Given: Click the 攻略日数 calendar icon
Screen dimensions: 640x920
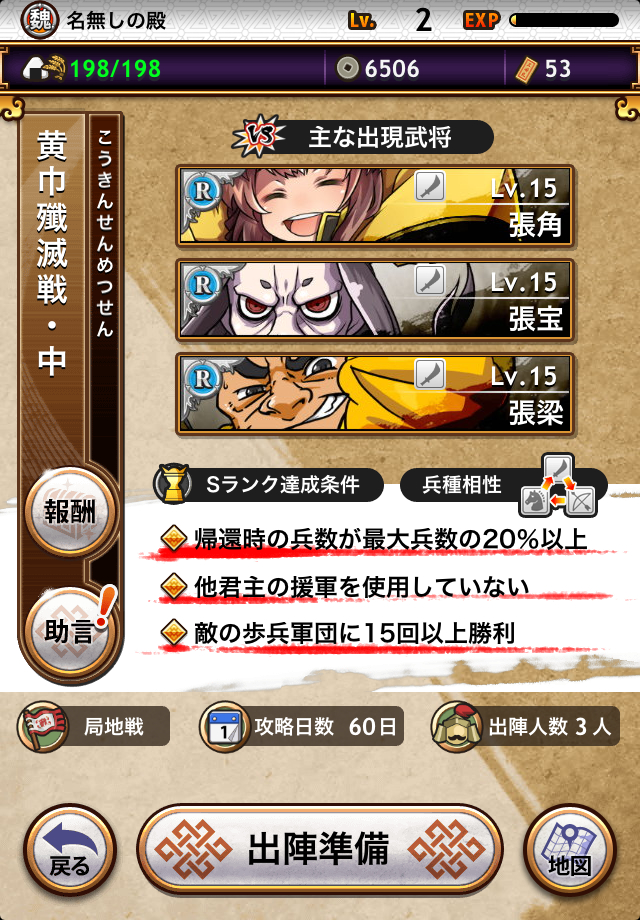Looking at the screenshot, I should [x=224, y=726].
